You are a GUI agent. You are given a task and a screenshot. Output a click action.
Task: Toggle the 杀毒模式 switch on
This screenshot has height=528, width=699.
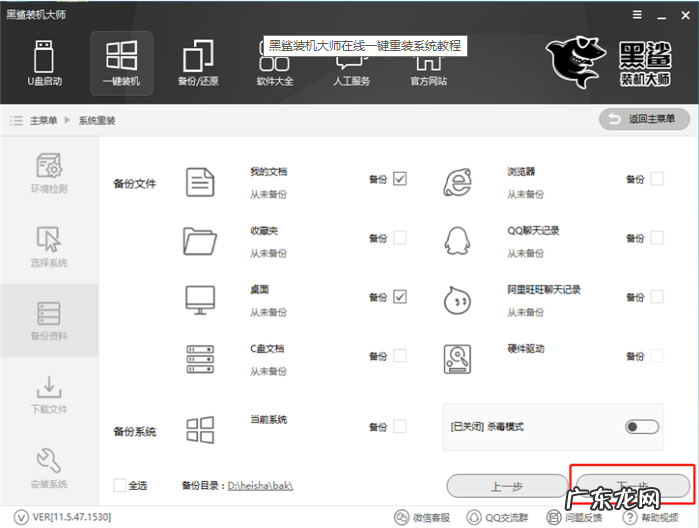(642, 427)
